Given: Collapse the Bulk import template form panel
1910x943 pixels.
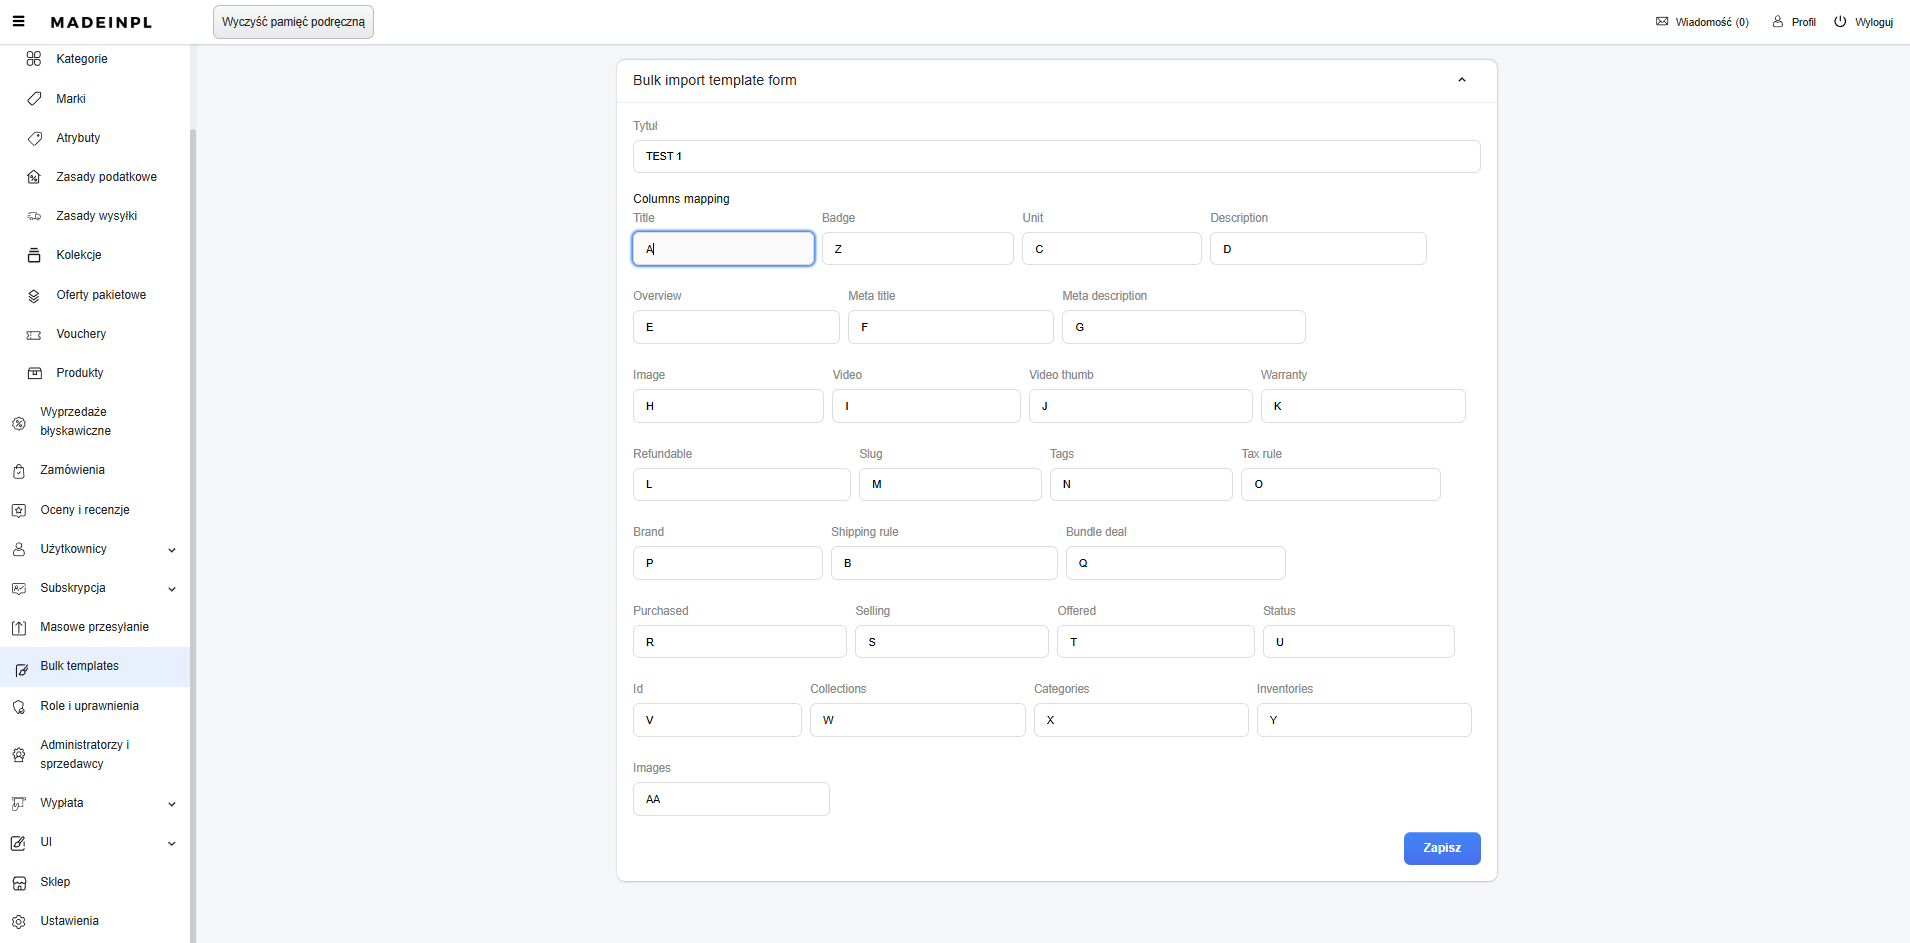Looking at the screenshot, I should (x=1462, y=80).
